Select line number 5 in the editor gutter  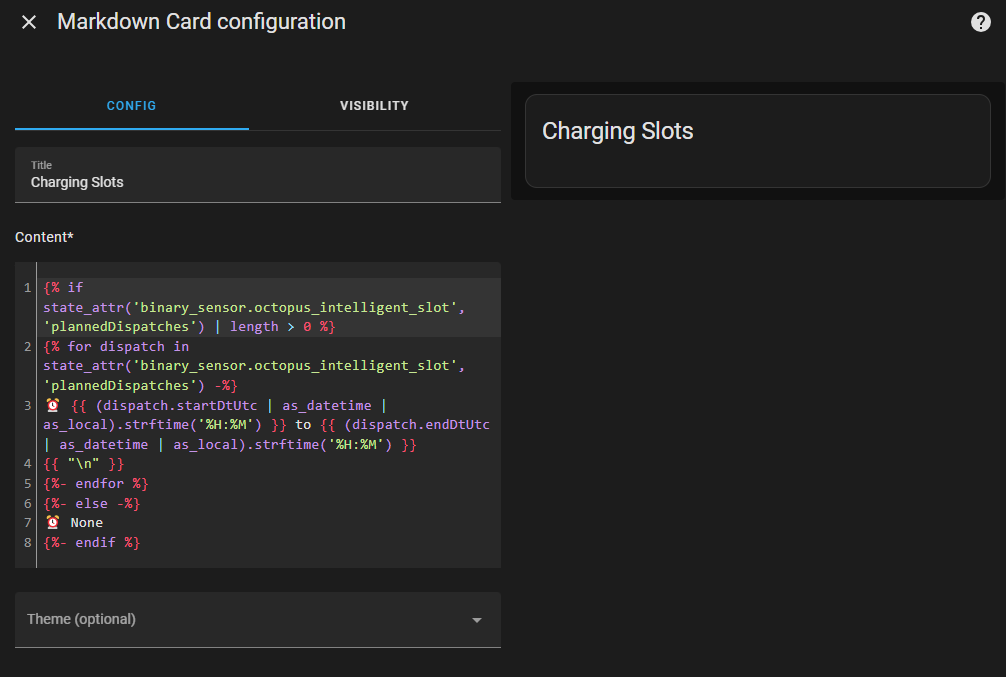tap(27, 483)
